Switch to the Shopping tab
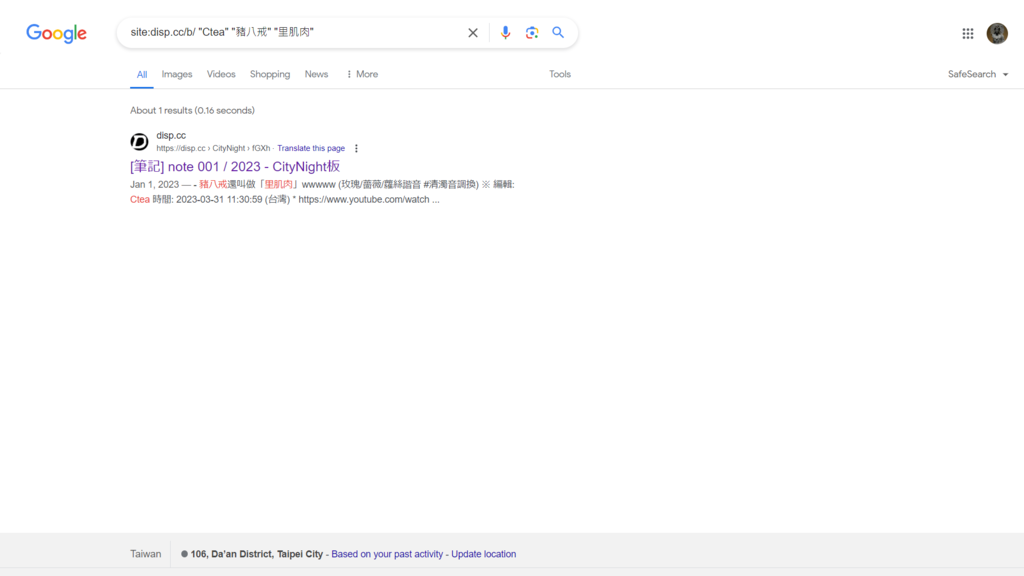 tap(270, 74)
